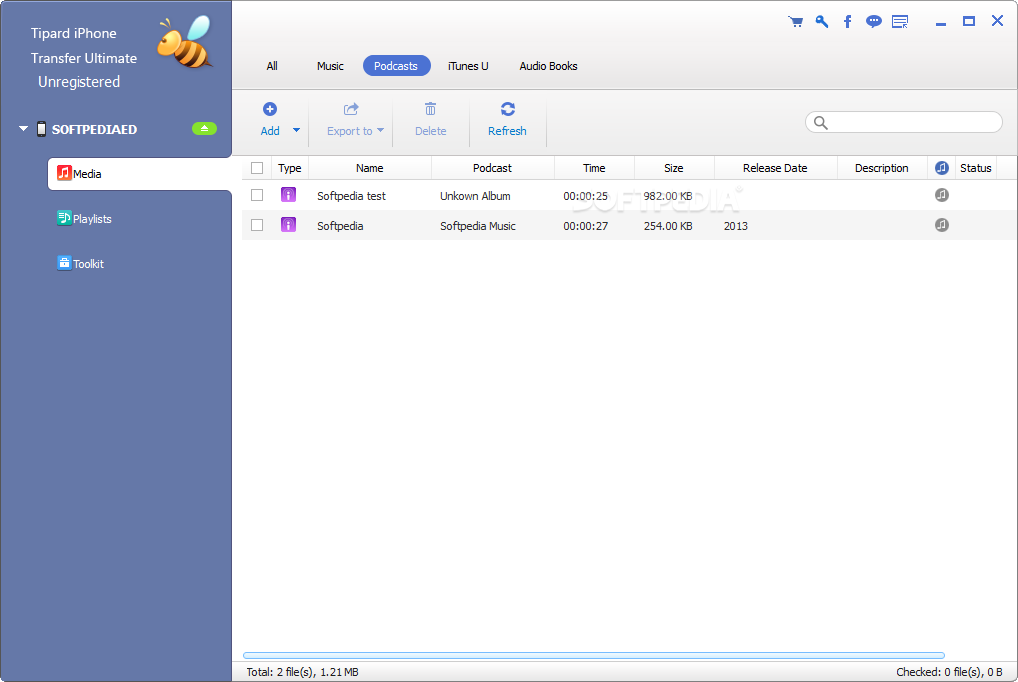Screen dimensions: 1018x682
Task: Switch to the Music tab
Action: tap(330, 66)
